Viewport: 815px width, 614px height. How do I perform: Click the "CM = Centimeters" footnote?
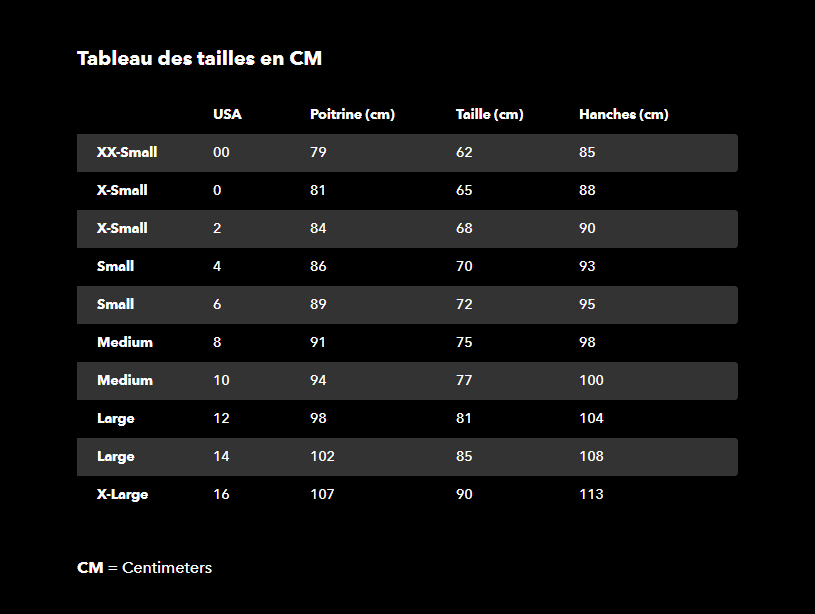144,567
